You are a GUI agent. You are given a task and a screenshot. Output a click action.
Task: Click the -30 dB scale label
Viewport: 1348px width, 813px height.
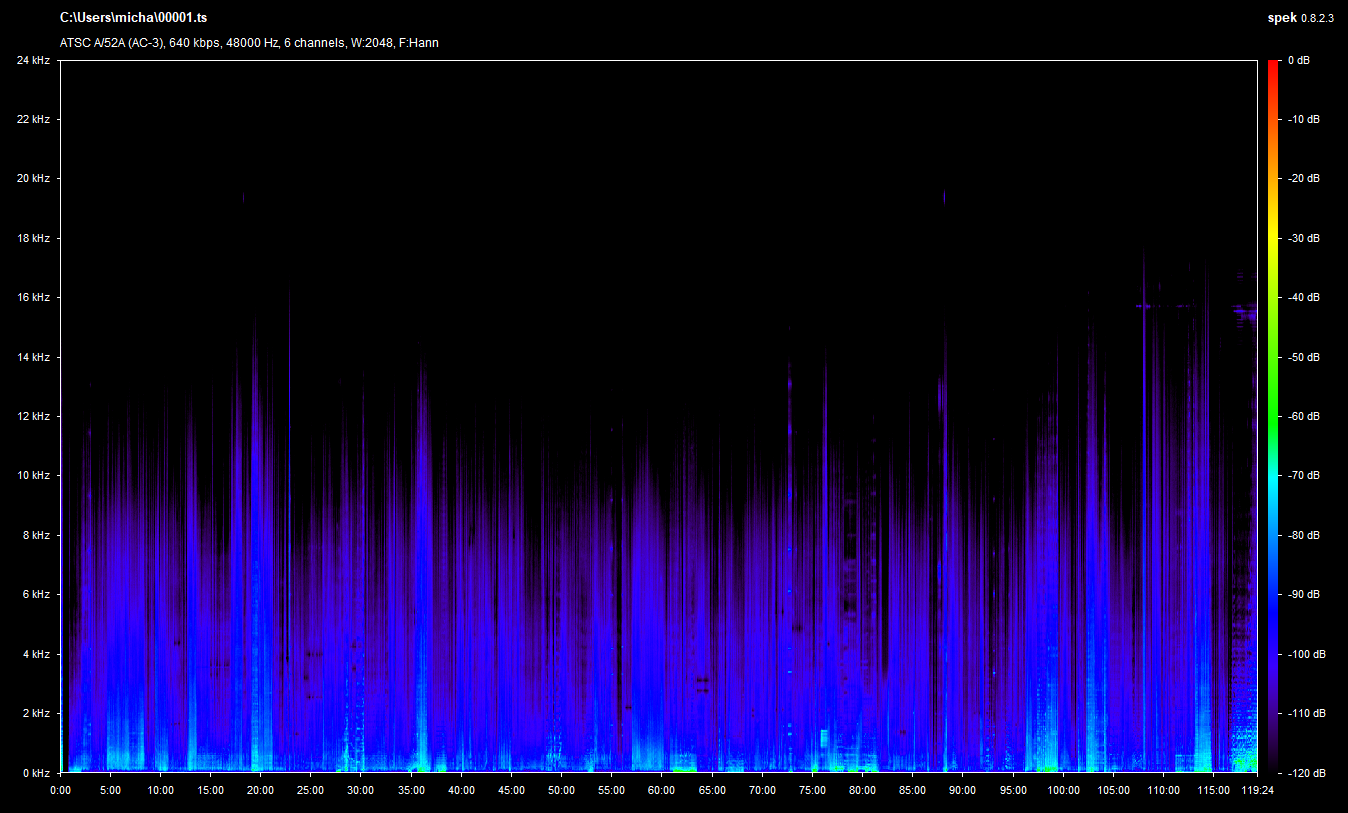(x=1303, y=238)
